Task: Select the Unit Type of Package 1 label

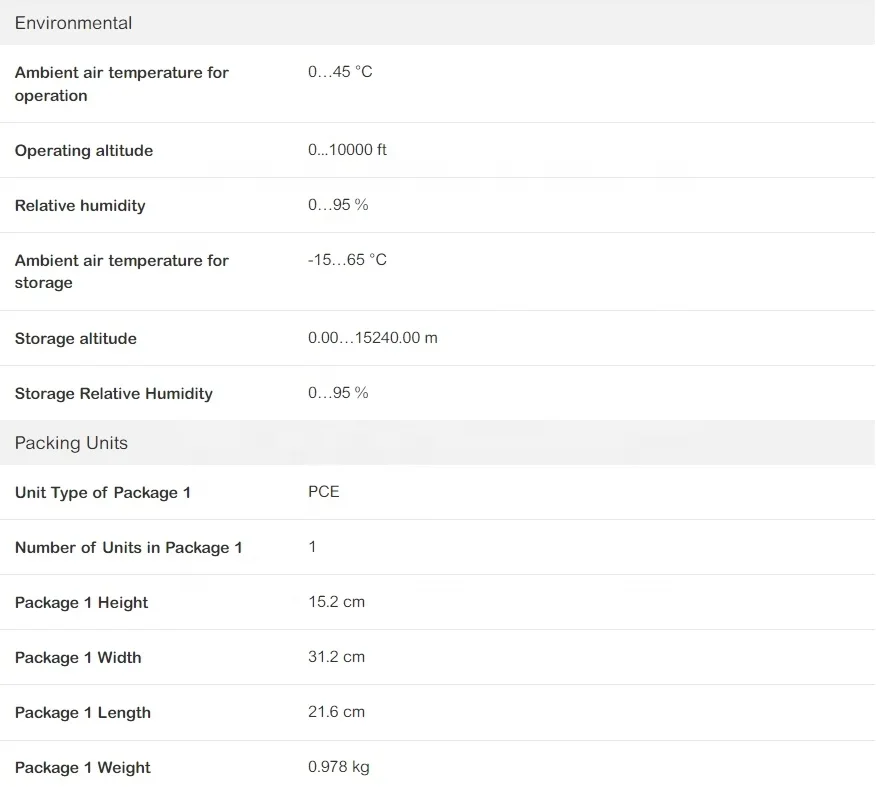Action: point(103,492)
